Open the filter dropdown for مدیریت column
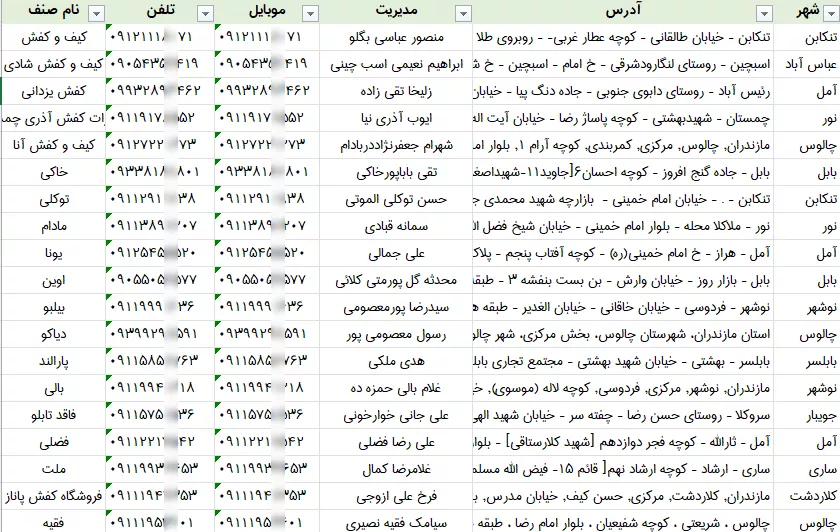 point(463,13)
